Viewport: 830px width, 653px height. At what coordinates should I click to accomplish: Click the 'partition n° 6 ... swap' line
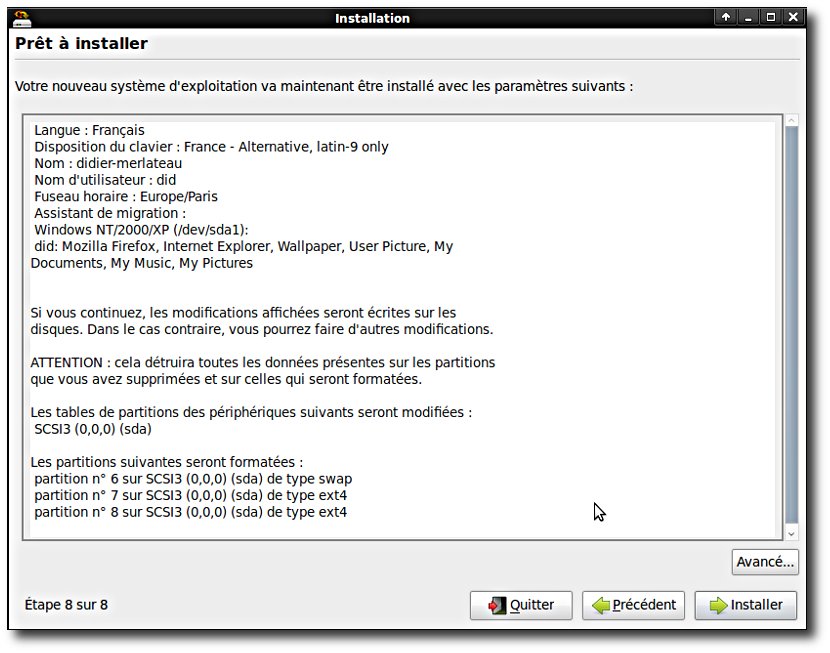click(193, 479)
